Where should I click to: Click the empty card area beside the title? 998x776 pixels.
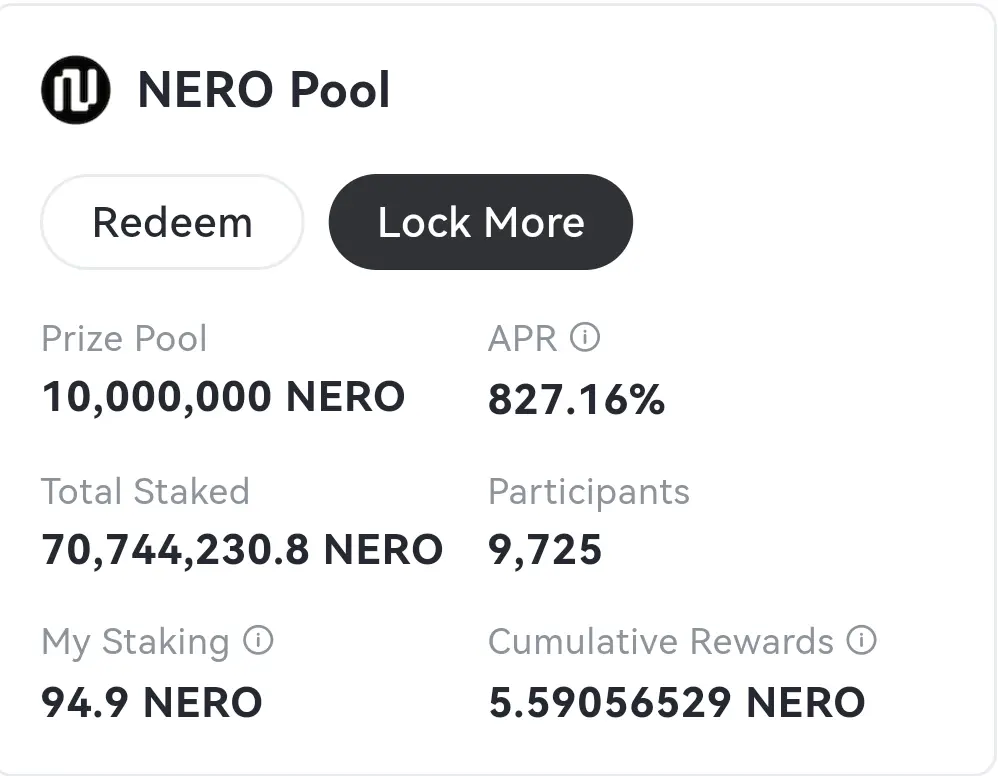[x=687, y=90]
